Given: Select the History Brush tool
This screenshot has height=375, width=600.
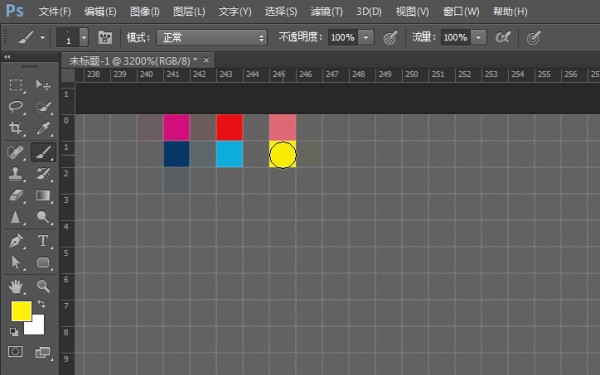Looking at the screenshot, I should pos(43,174).
